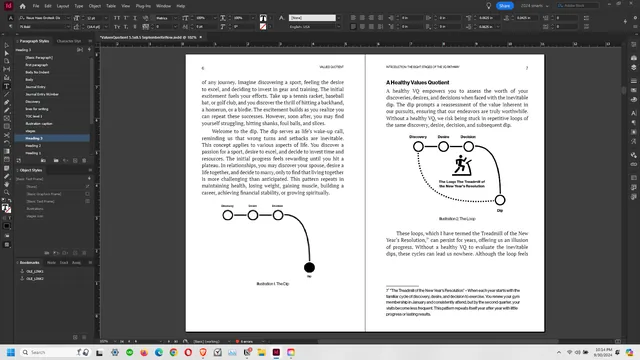Viewport: 640px width, 360px height.
Task: Click the blue Share button
Action: (504, 6)
